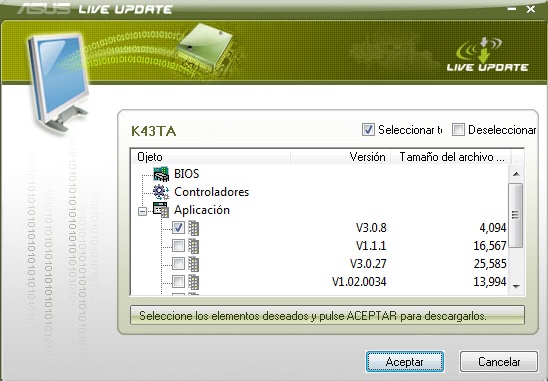Click the Tamaño del archivo column header

[x=451, y=157]
